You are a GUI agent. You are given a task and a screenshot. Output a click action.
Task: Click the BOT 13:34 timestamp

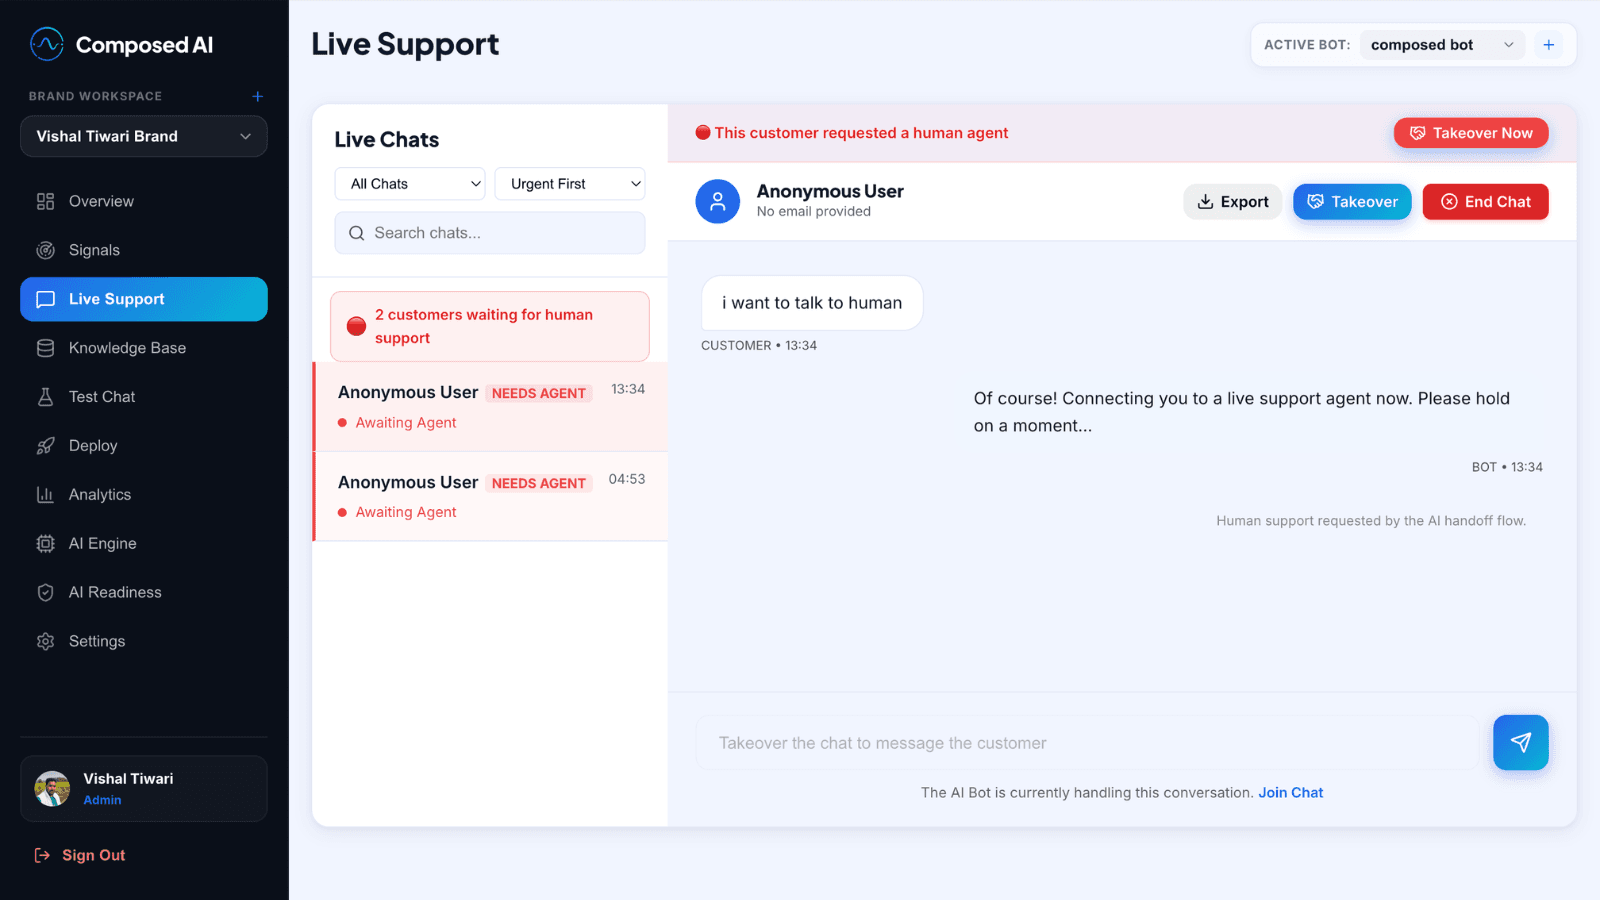(1507, 467)
